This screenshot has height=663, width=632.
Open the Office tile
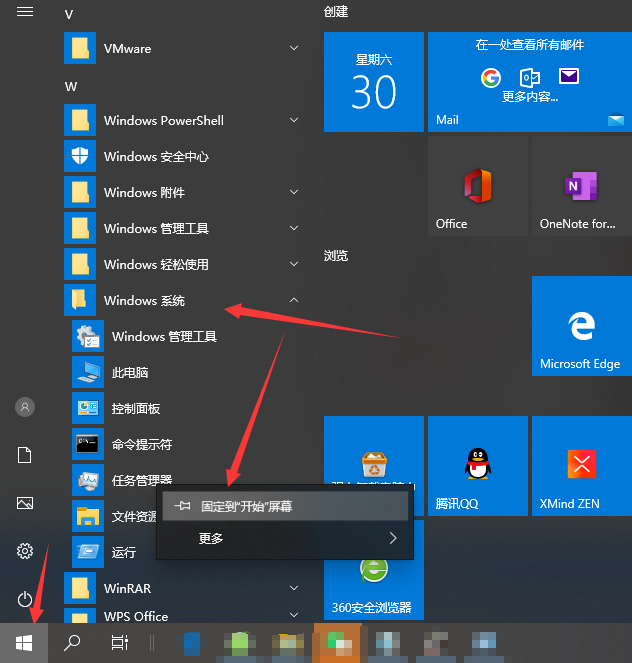point(478,186)
